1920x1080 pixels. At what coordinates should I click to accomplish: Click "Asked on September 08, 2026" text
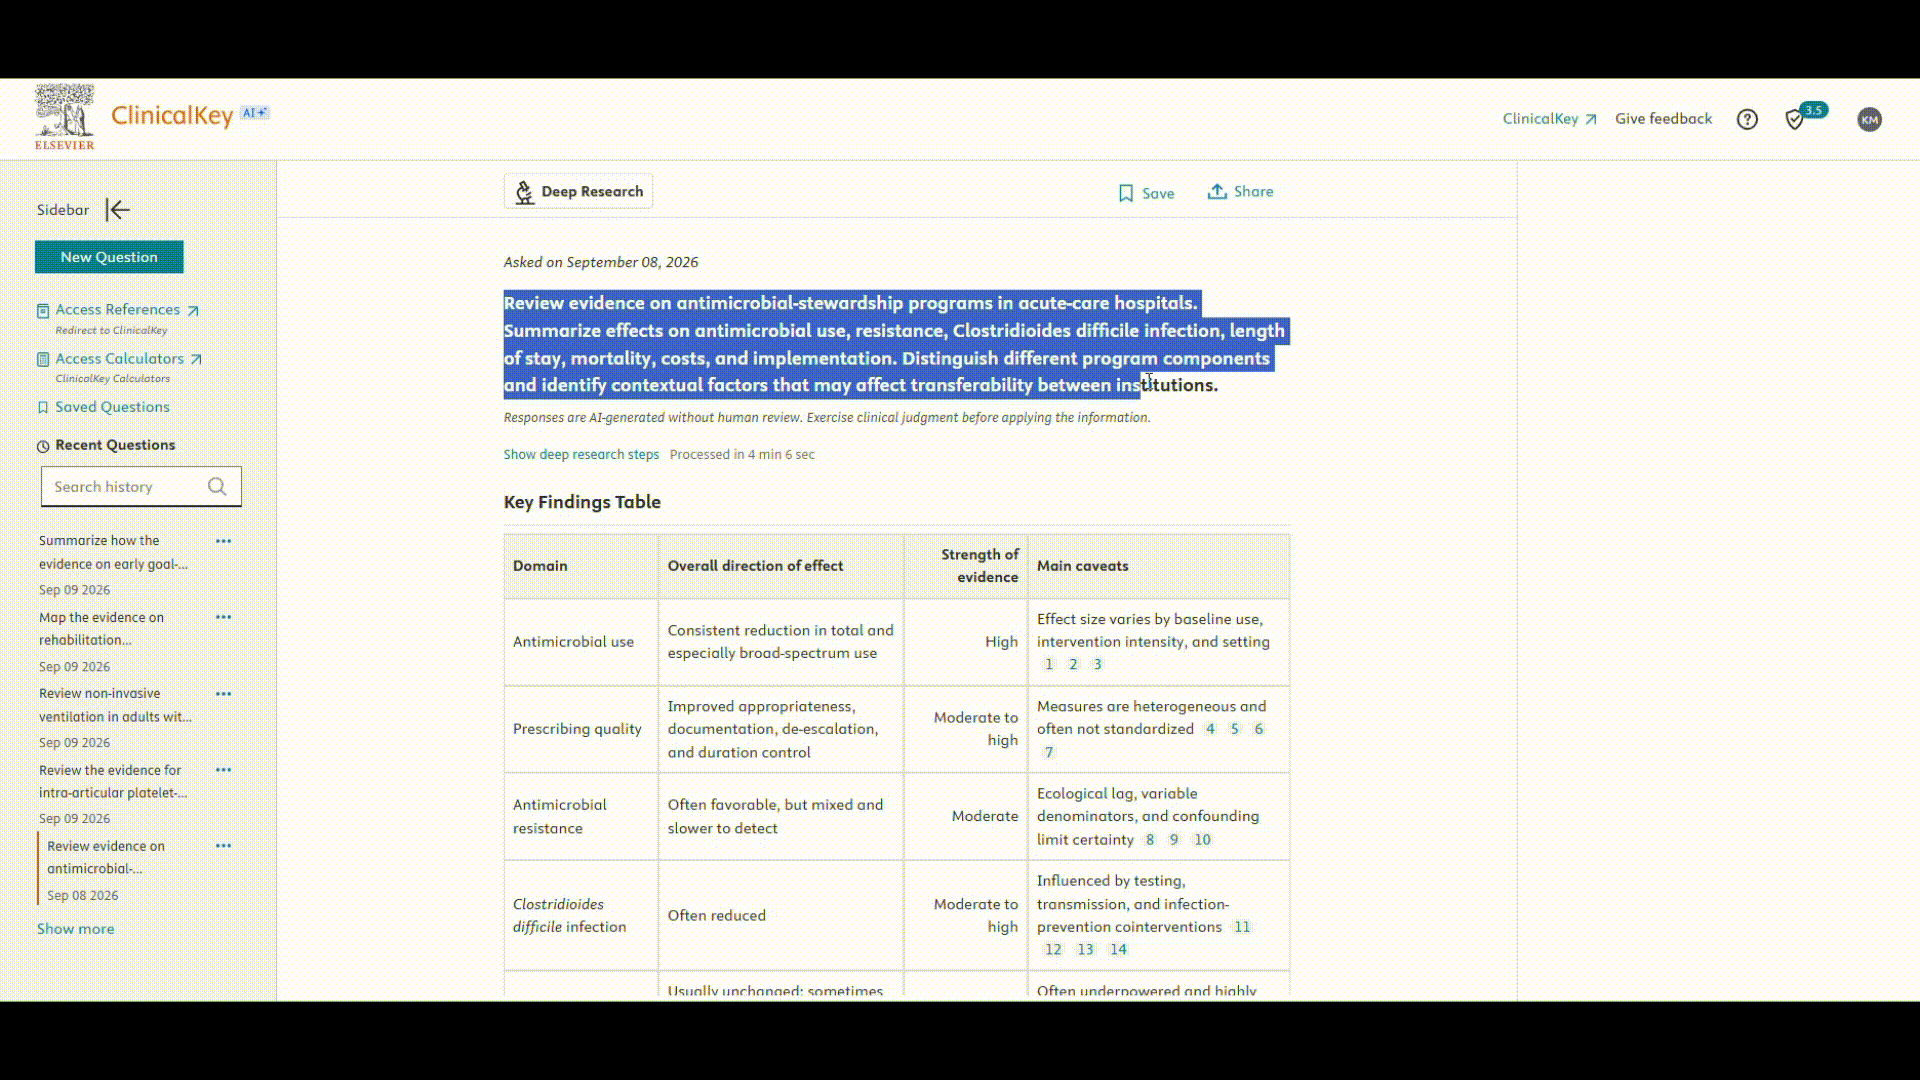[x=601, y=262]
